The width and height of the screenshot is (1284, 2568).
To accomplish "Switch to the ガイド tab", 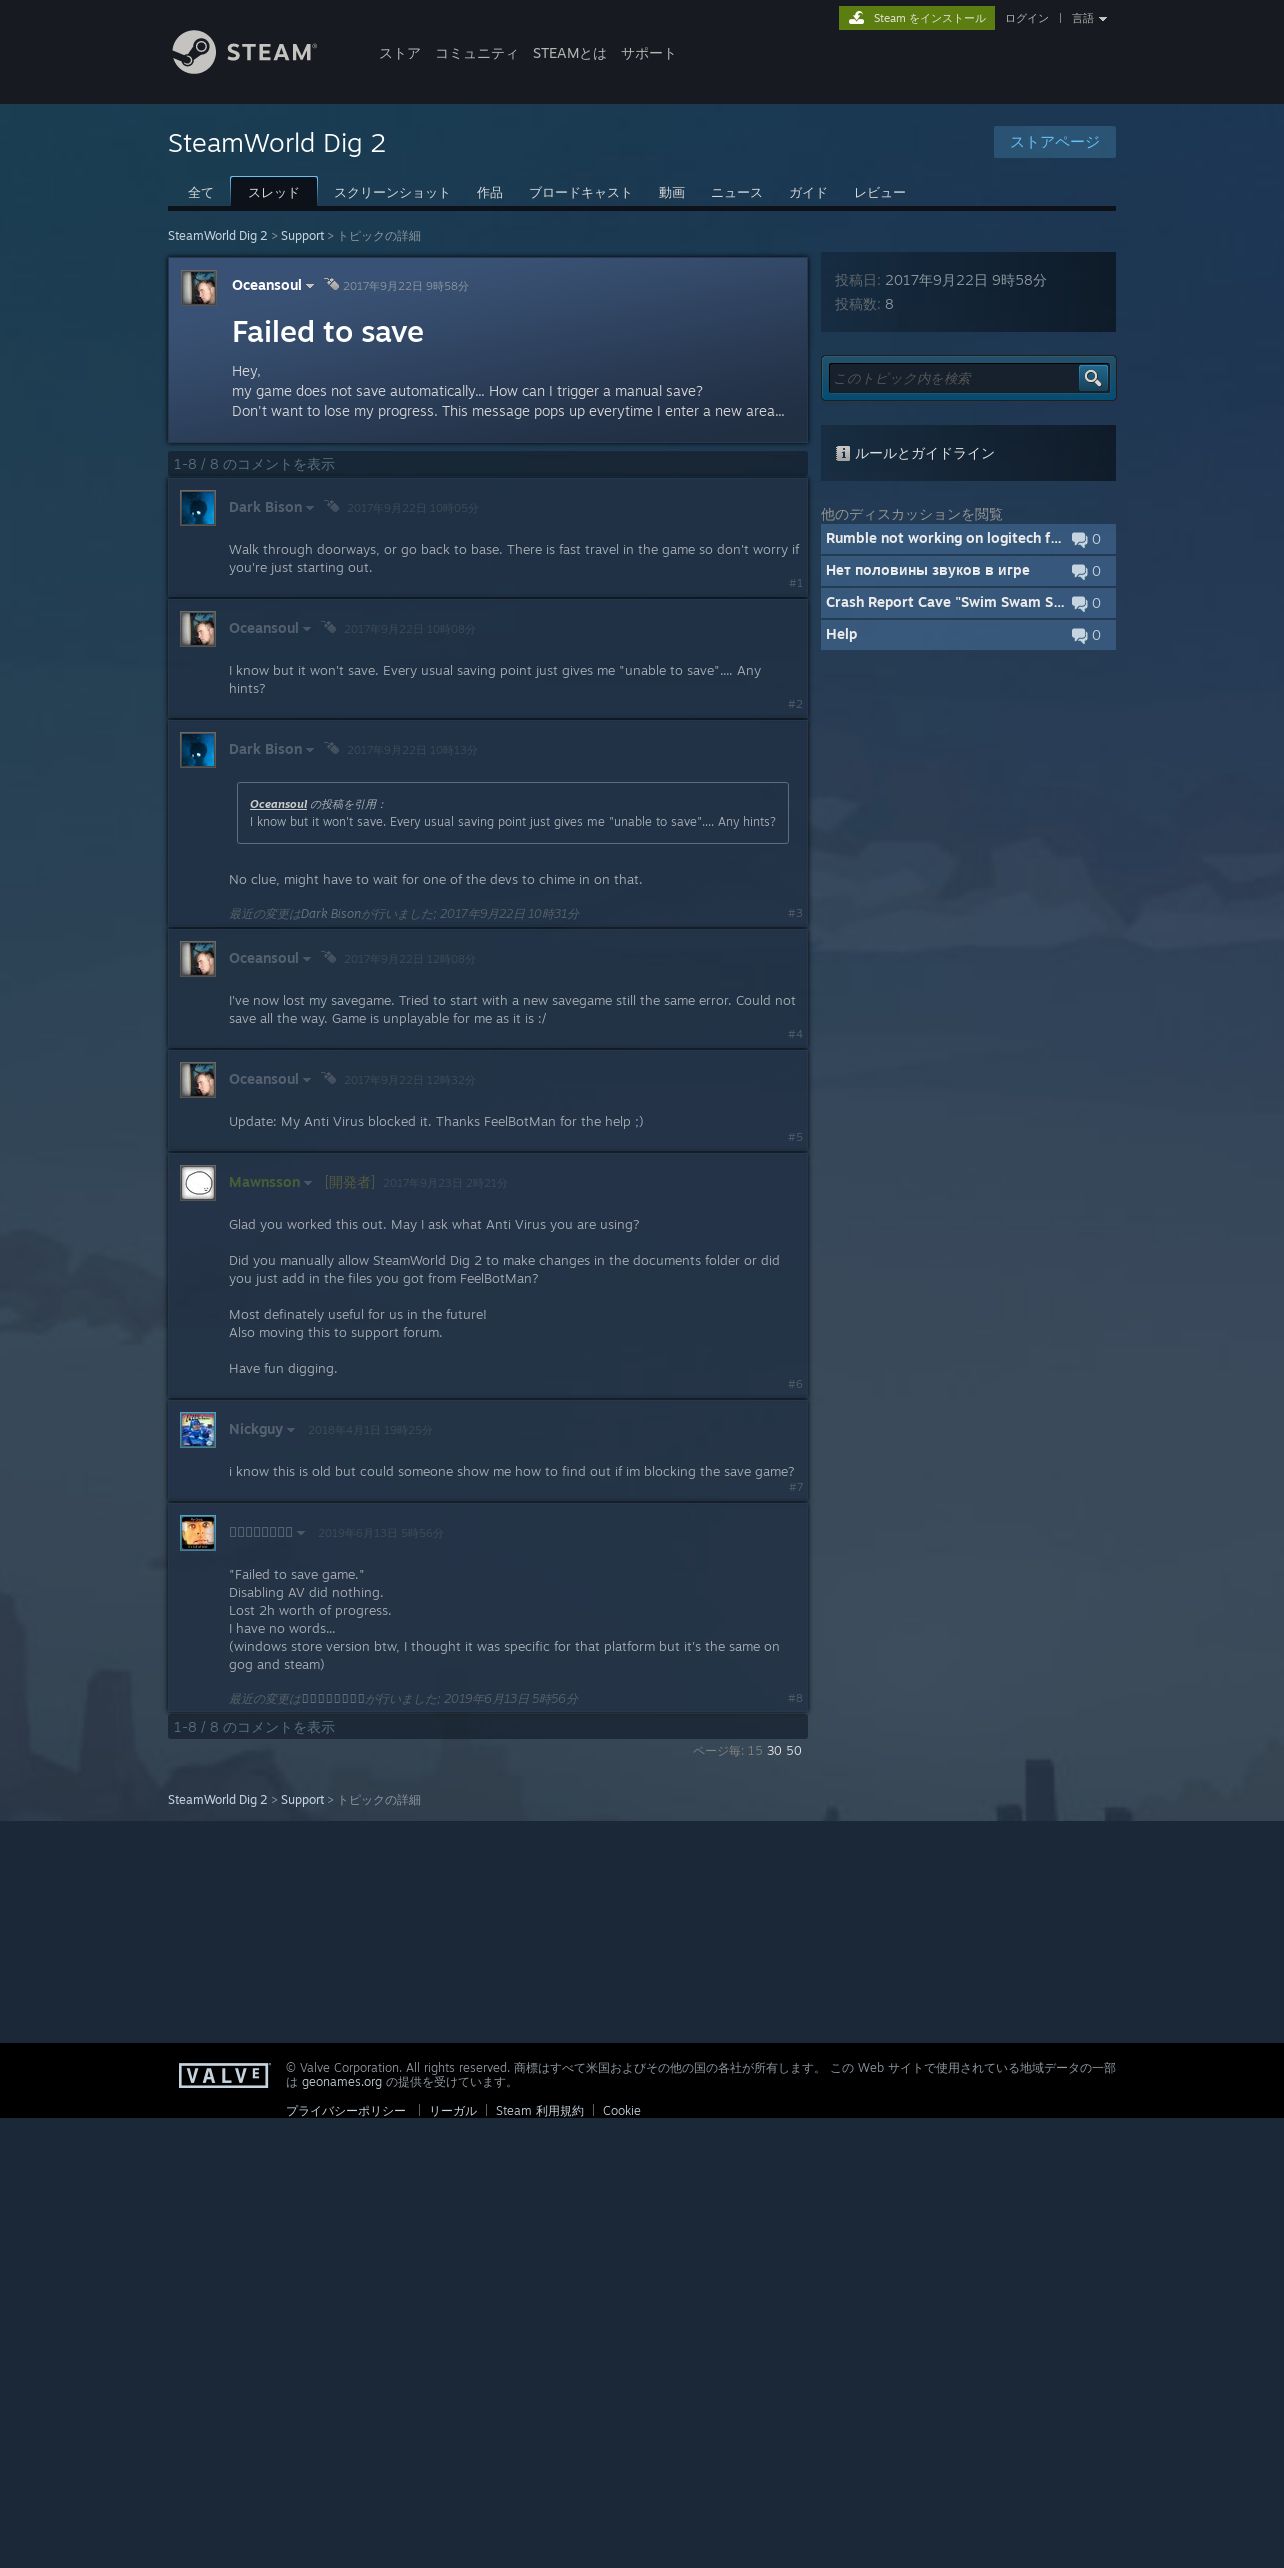I will pos(808,192).
